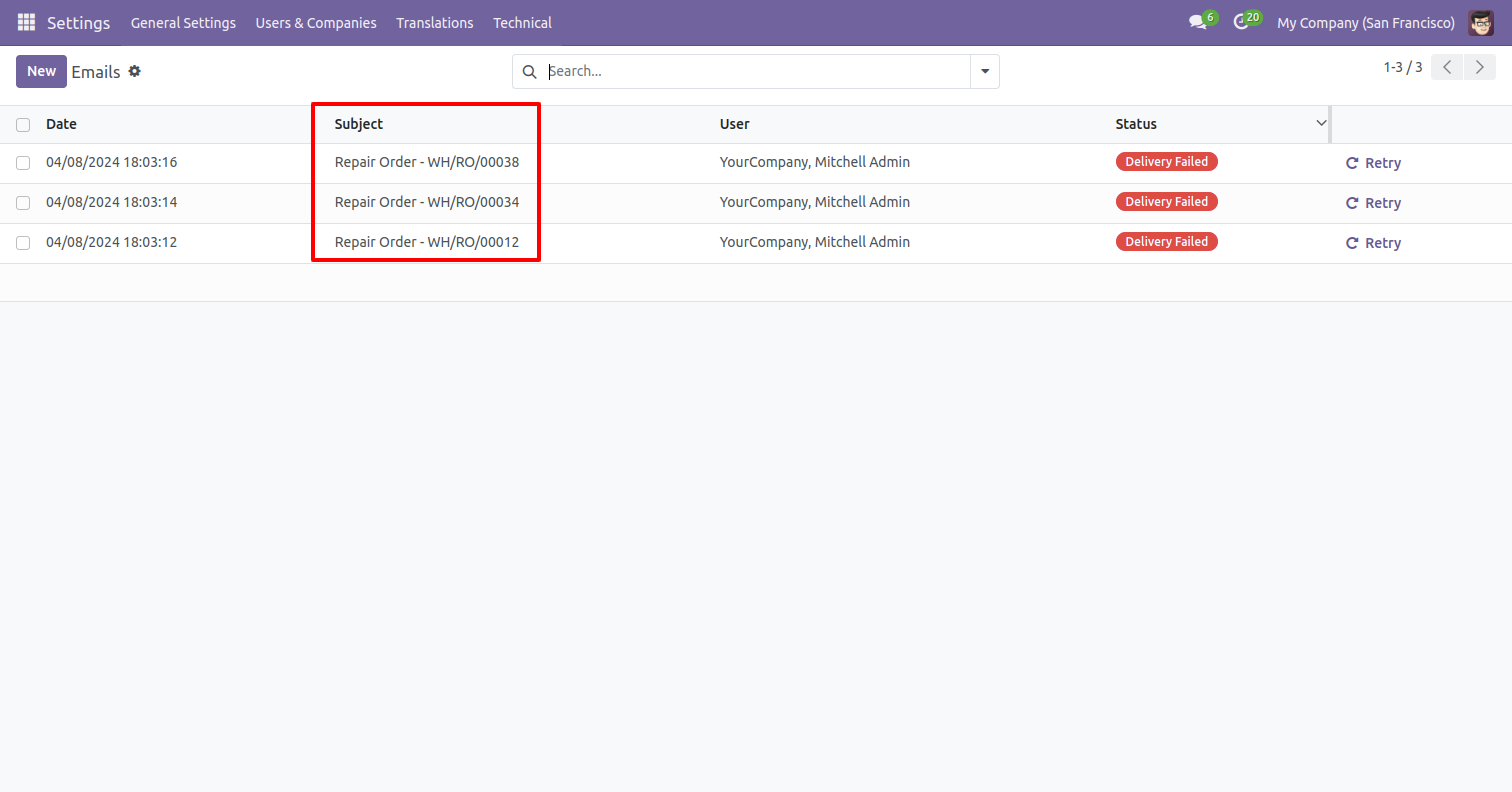Go to previous page arrow
Screen dimensions: 1512x792
(x=1446, y=67)
